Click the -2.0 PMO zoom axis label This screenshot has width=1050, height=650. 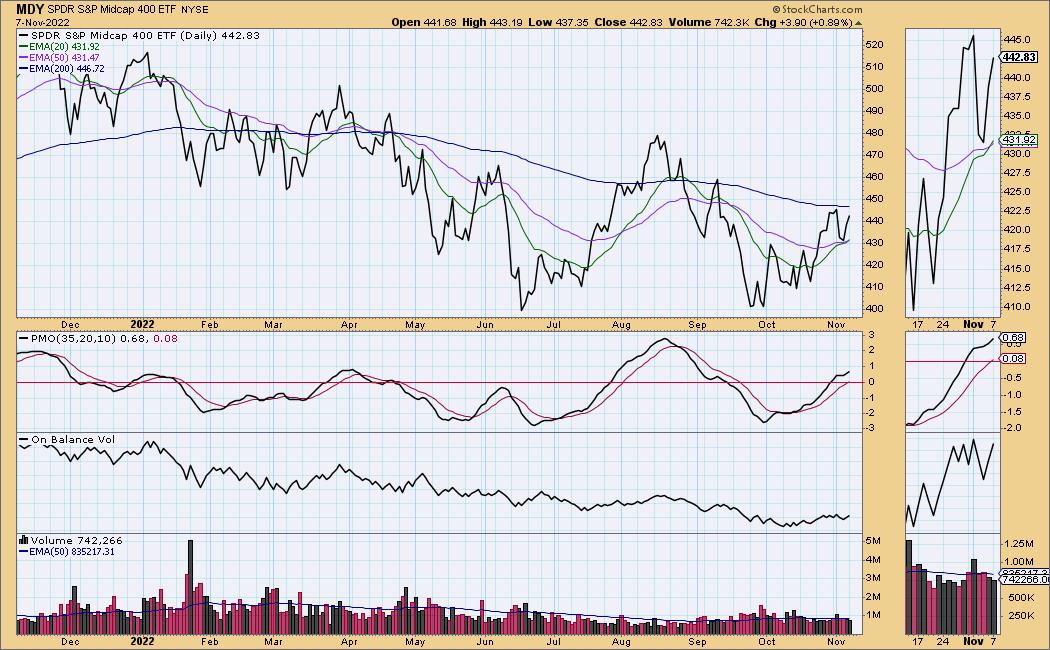[1014, 428]
